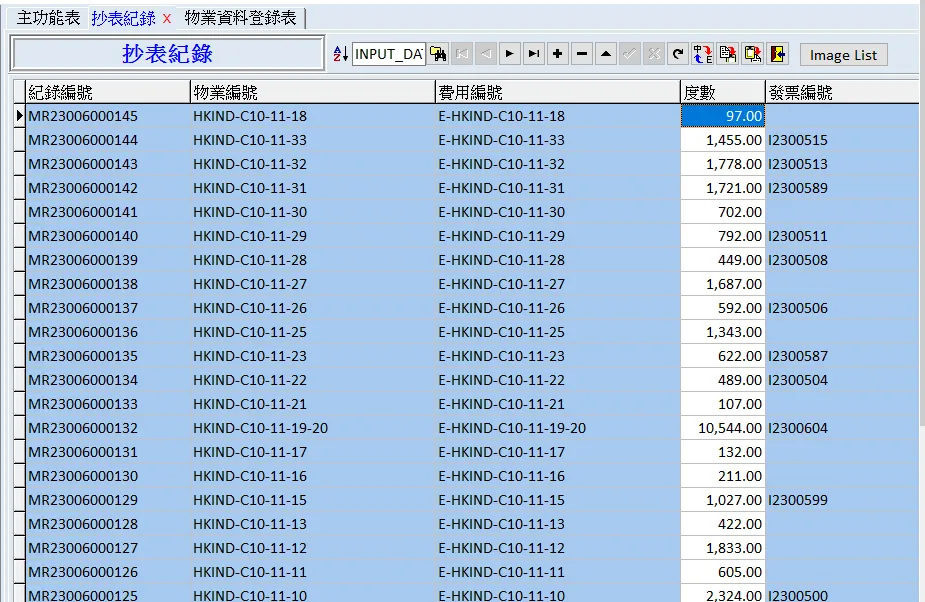Click the INPUT_DA sort field box
The height and width of the screenshot is (602, 925).
tap(389, 54)
